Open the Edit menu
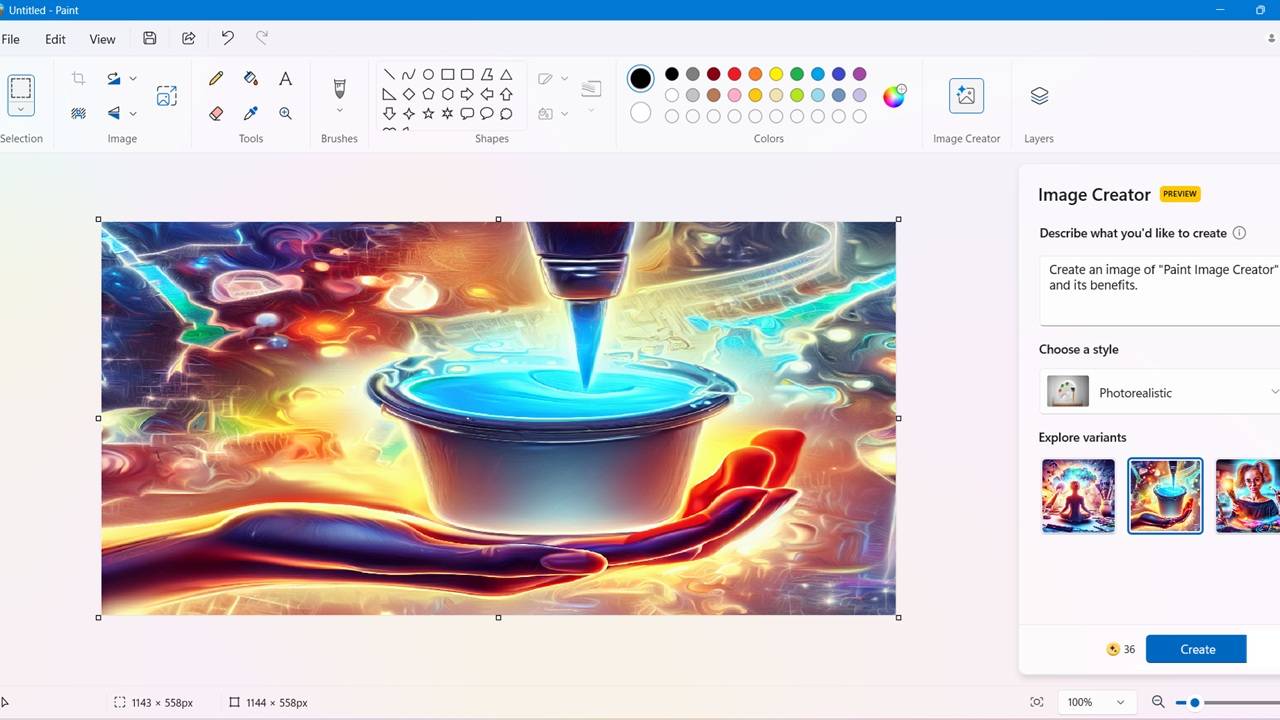 [x=55, y=39]
